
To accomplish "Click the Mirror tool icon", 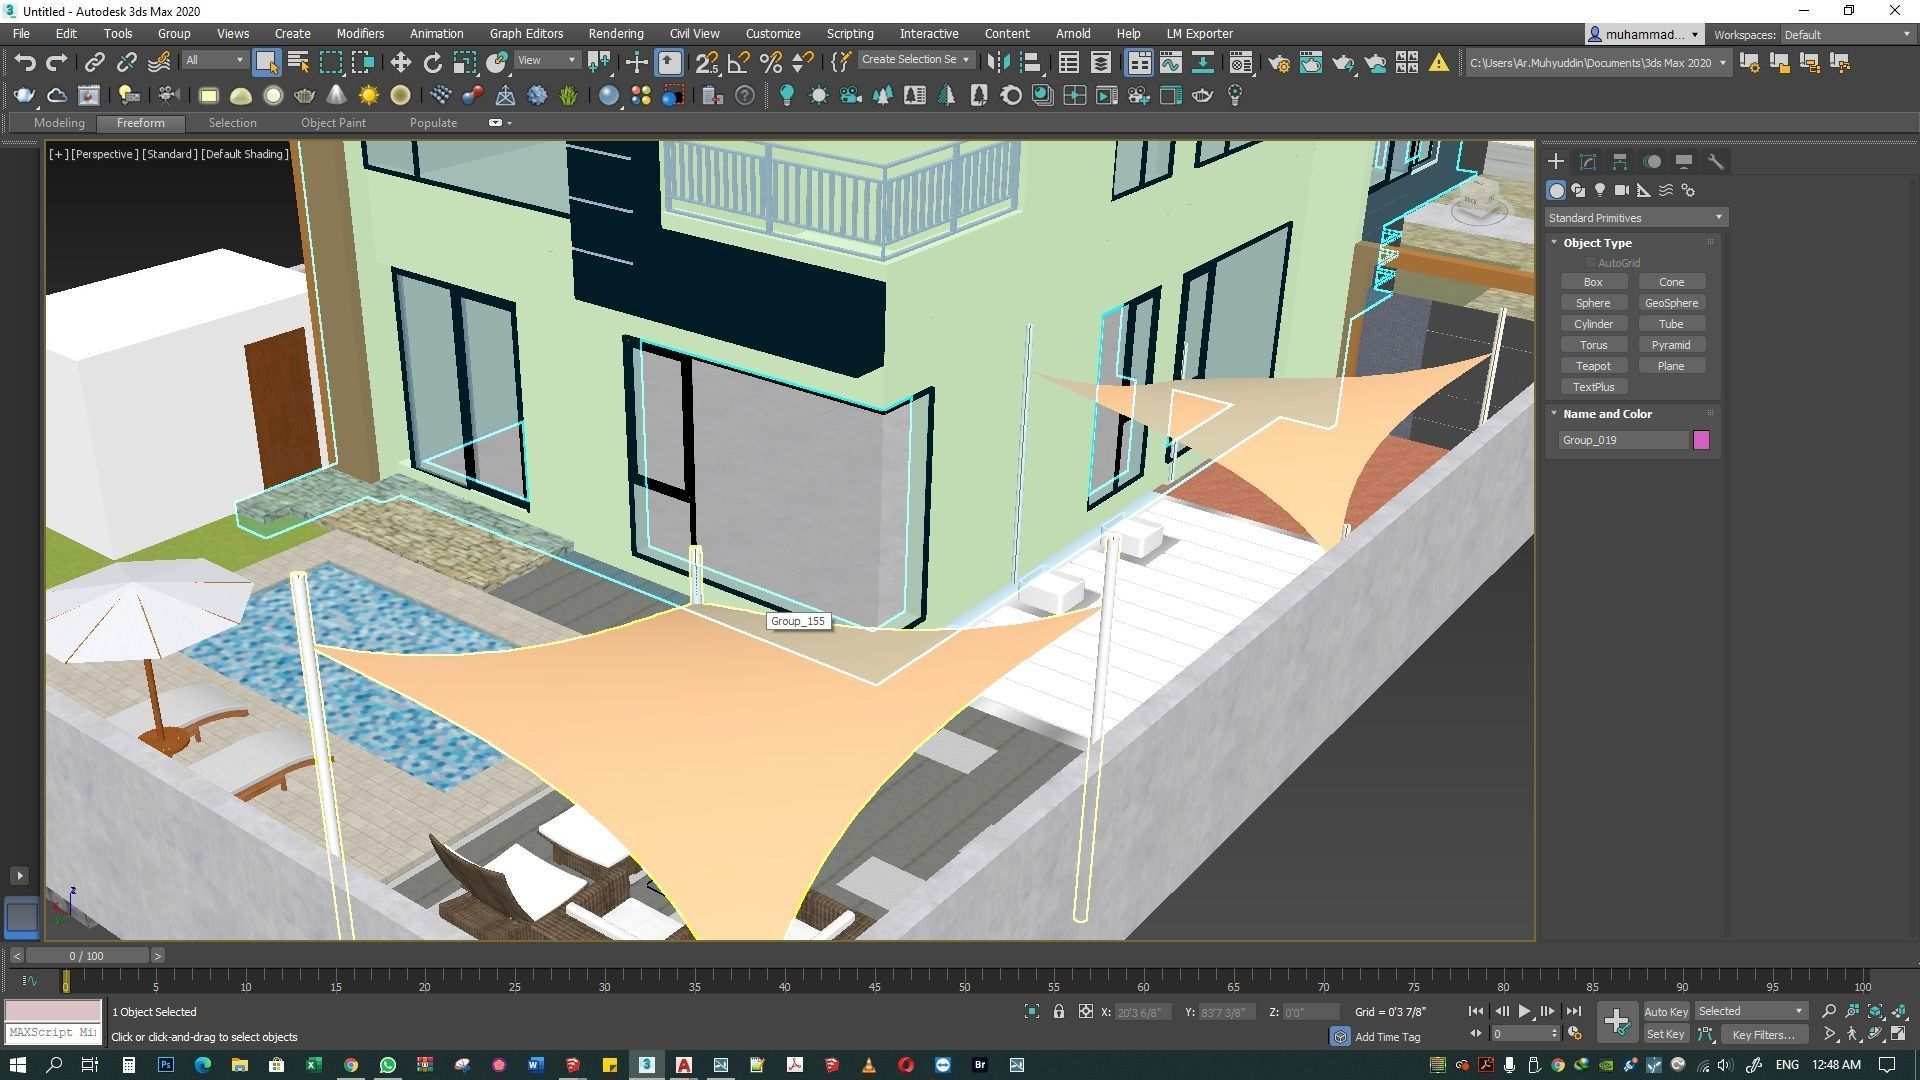I will tap(997, 63).
